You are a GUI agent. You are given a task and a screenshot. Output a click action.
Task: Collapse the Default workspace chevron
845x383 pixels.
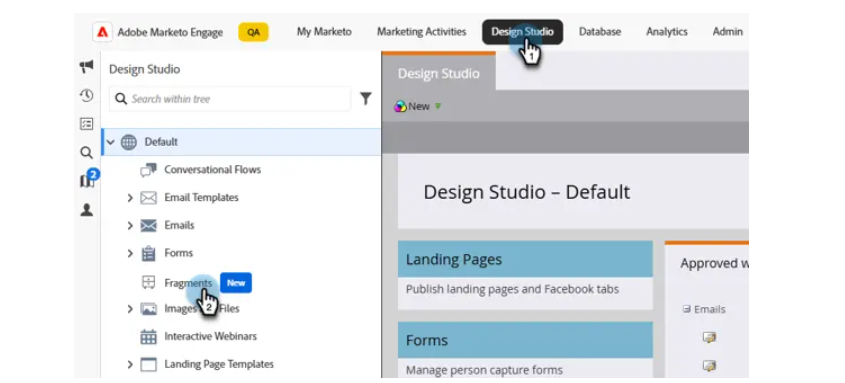110,142
